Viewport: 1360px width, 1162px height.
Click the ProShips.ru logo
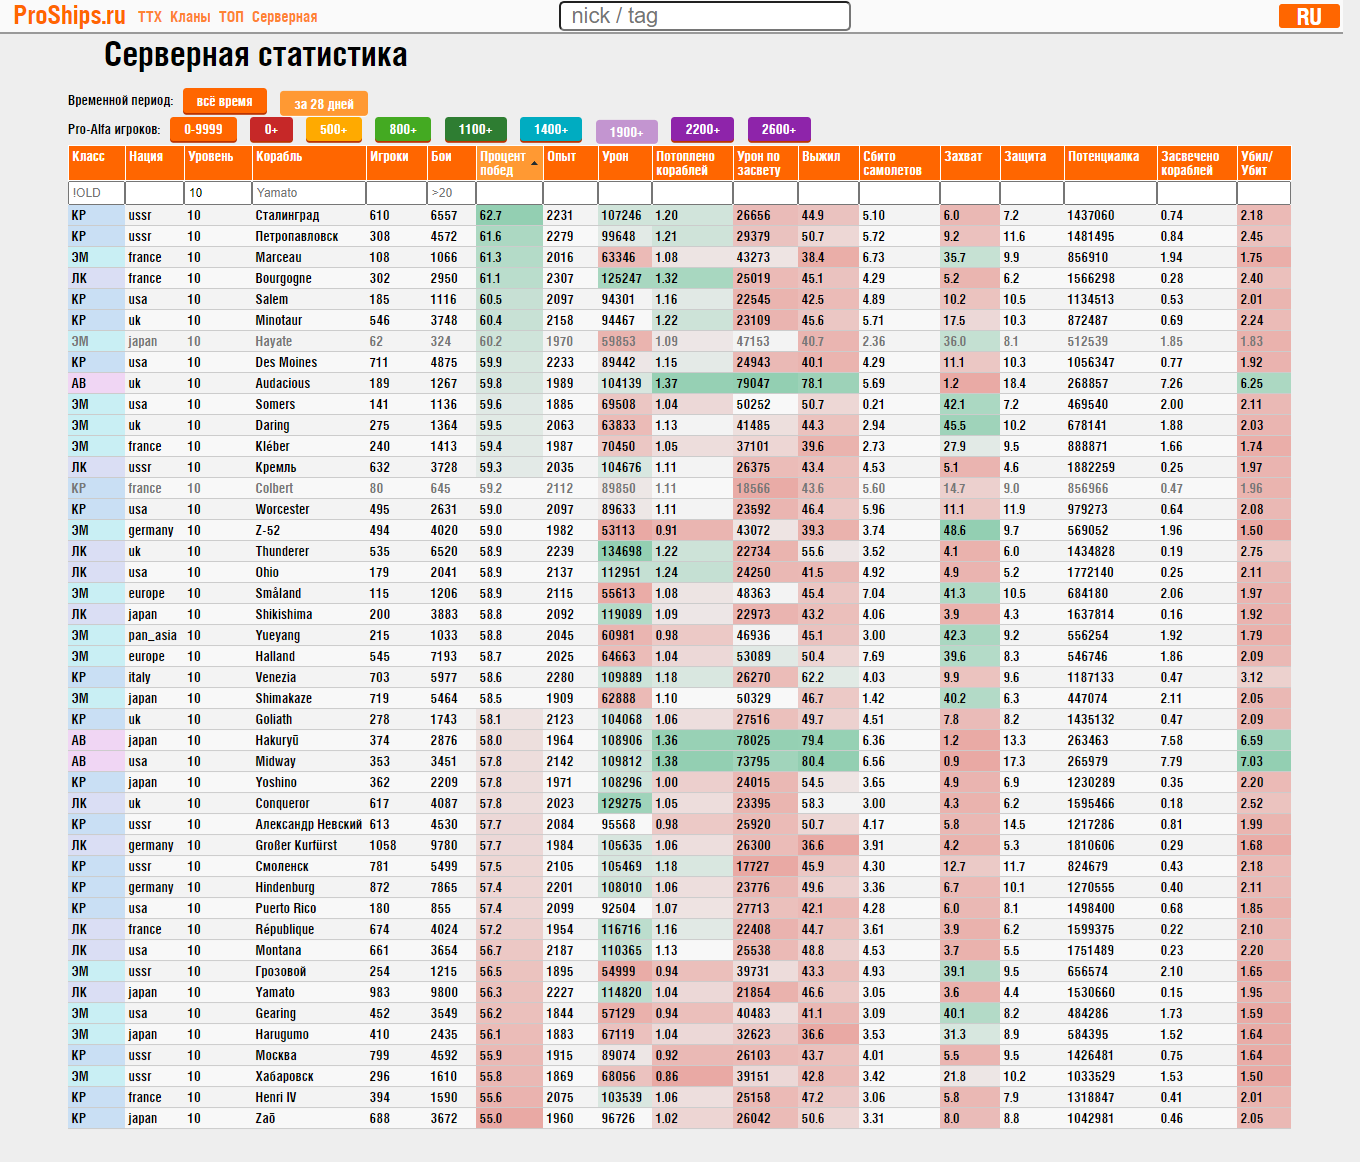[69, 16]
